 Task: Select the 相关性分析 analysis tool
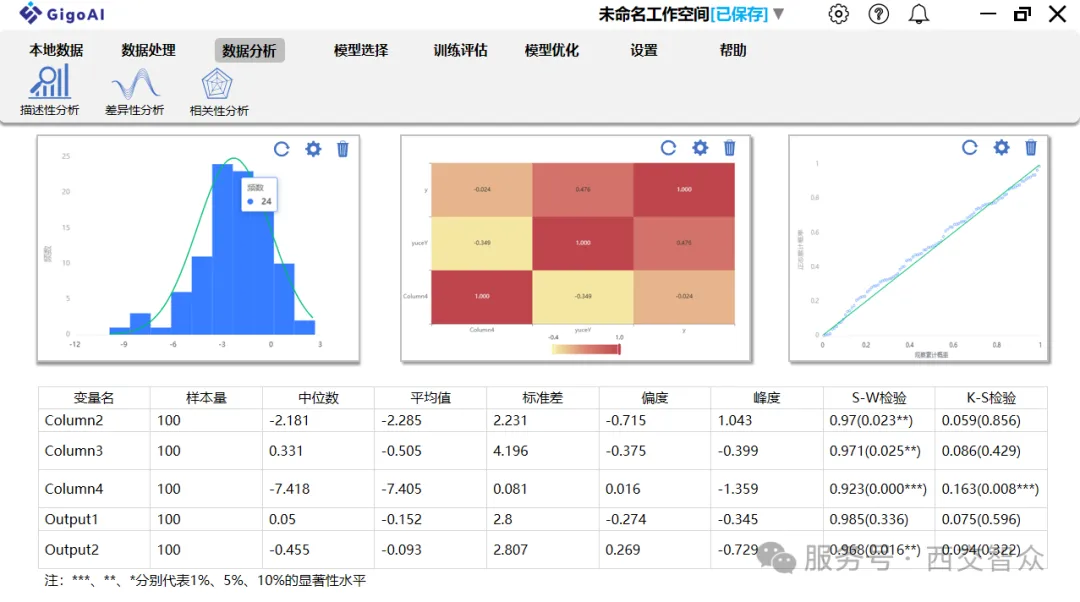click(218, 90)
